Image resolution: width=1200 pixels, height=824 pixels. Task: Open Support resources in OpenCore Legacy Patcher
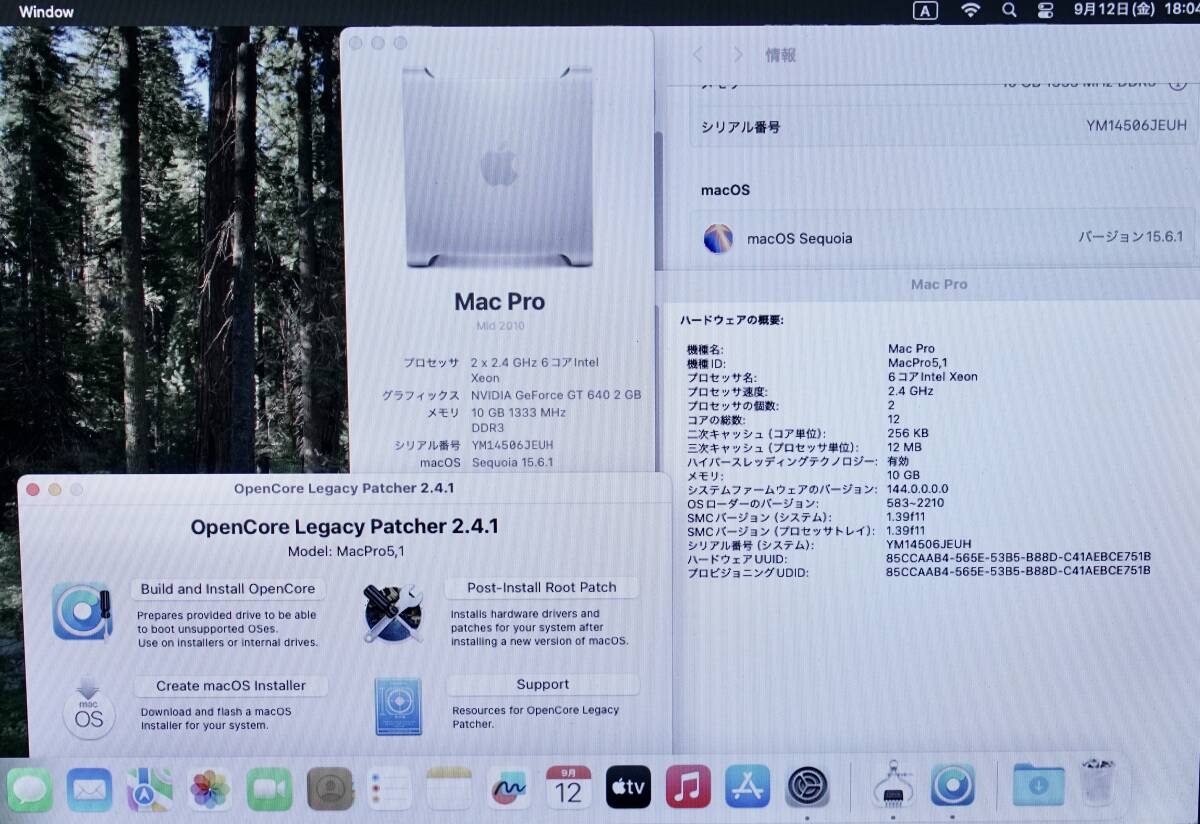[542, 684]
